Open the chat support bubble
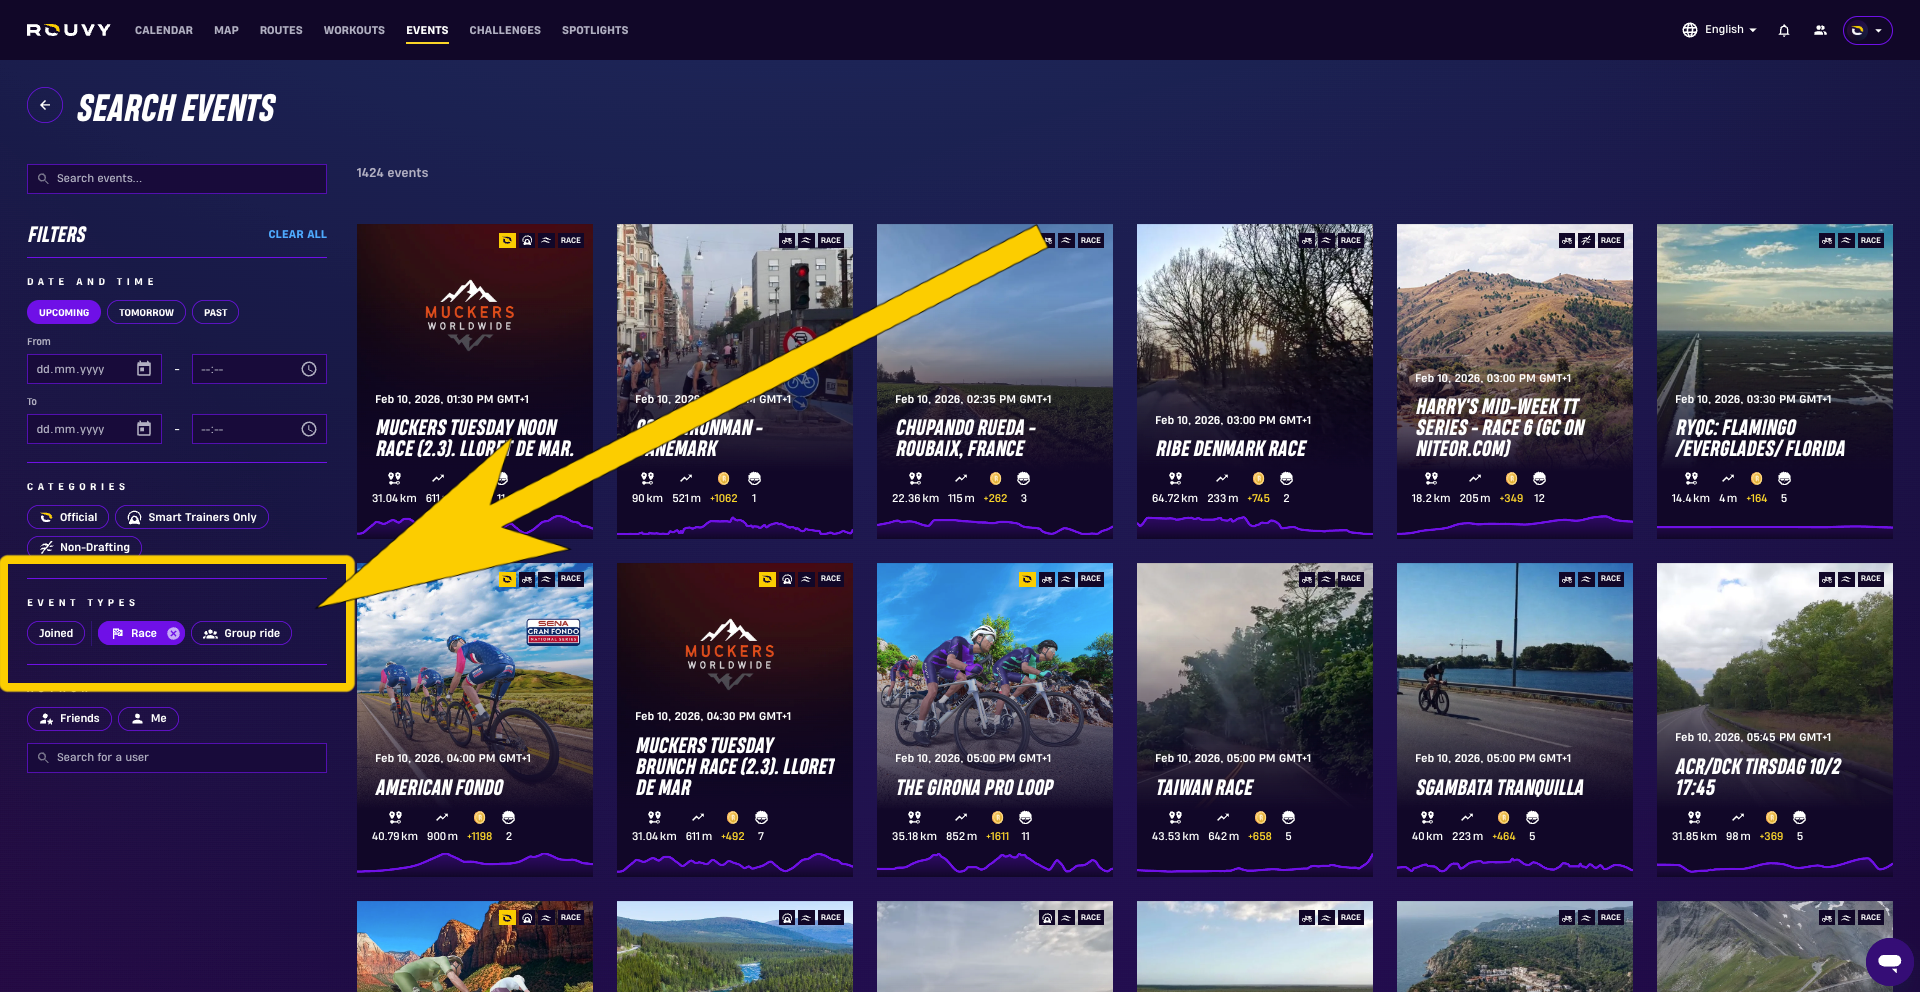The image size is (1920, 992). coord(1889,962)
